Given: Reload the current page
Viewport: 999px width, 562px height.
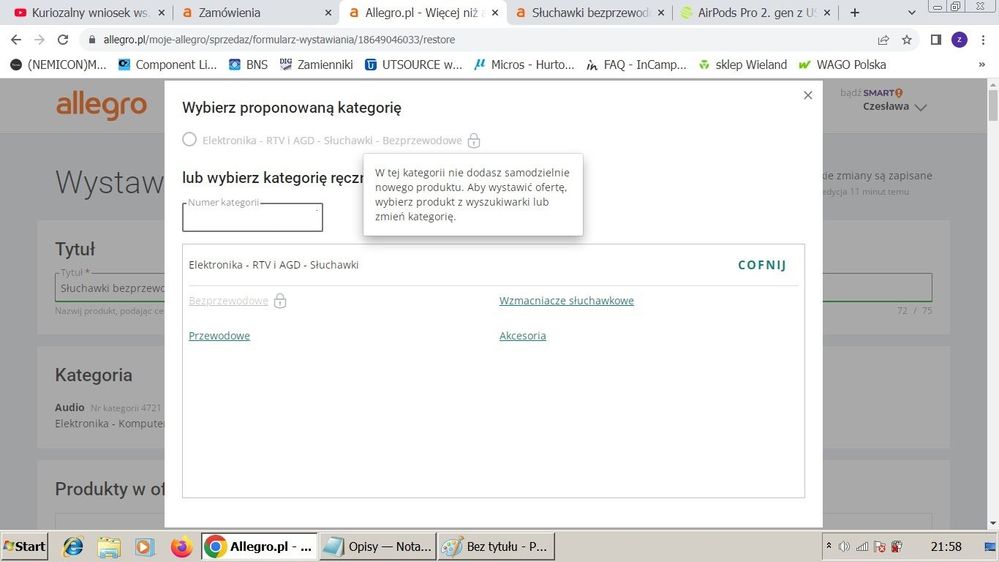Looking at the screenshot, I should [62, 40].
